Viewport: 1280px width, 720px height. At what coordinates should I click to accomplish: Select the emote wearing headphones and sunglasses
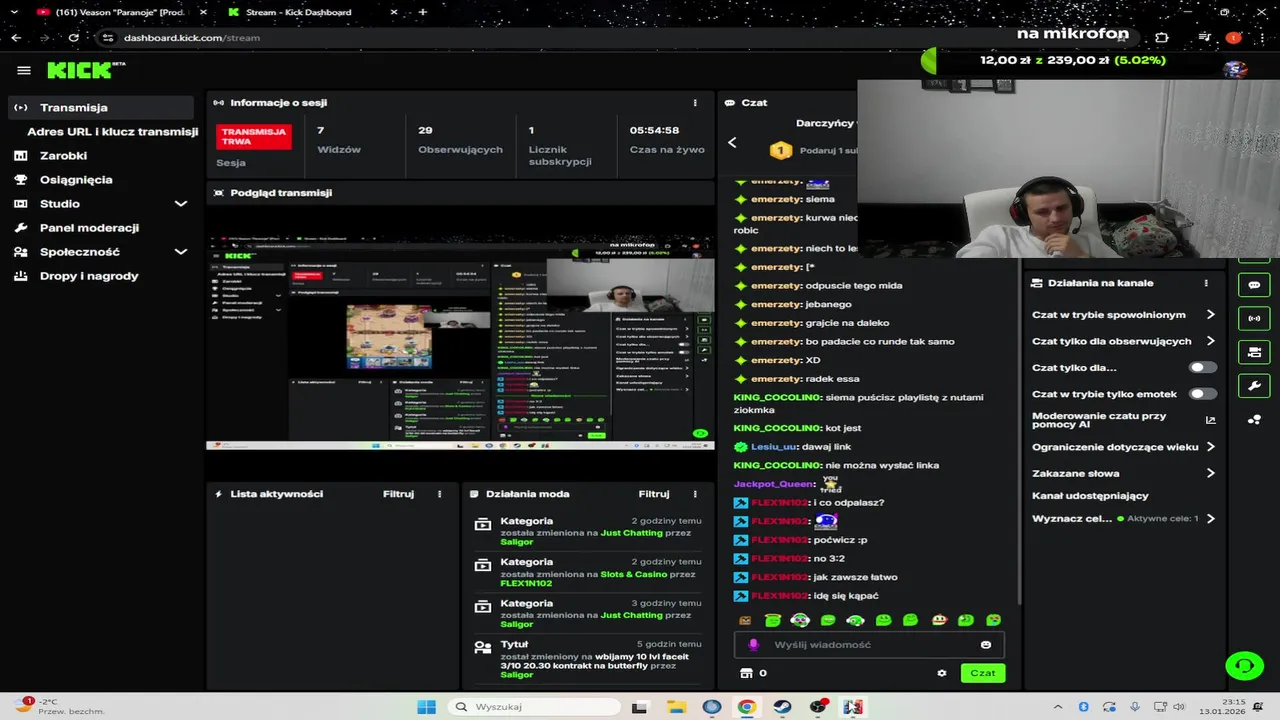pos(800,620)
